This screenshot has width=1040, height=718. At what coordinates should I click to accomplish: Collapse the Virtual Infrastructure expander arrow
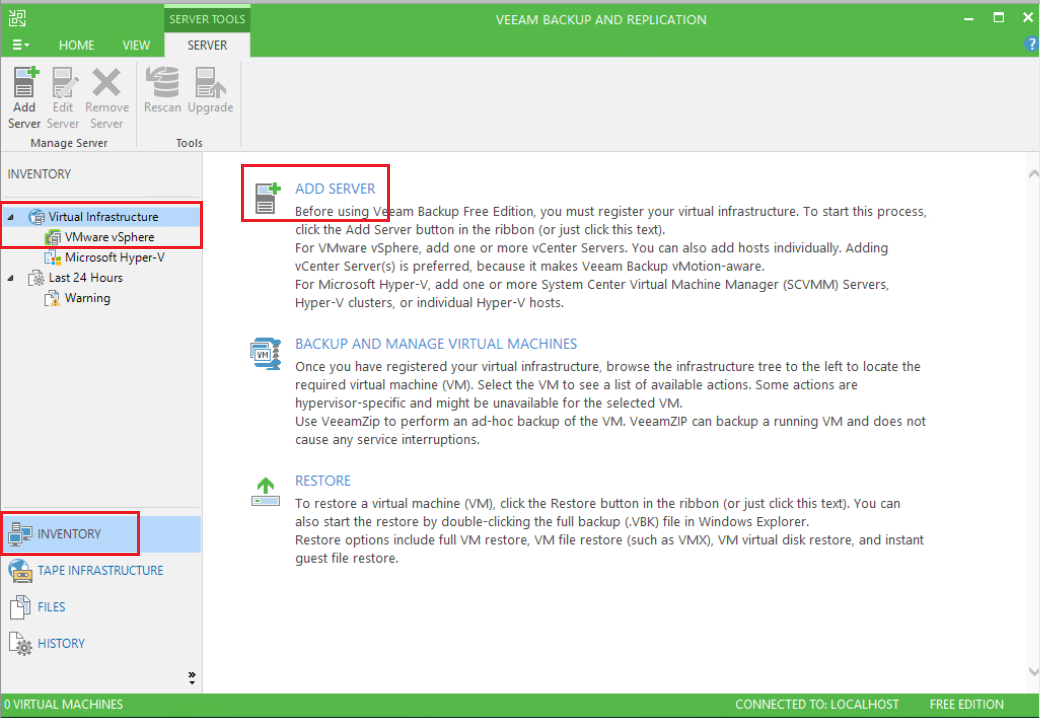(x=11, y=217)
